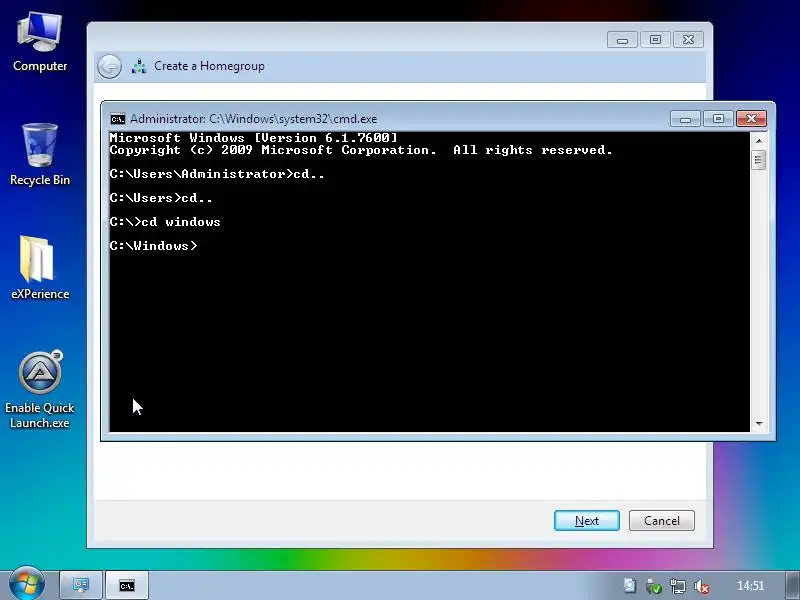Switch to Homegroup wizard taskbar button

[81, 585]
